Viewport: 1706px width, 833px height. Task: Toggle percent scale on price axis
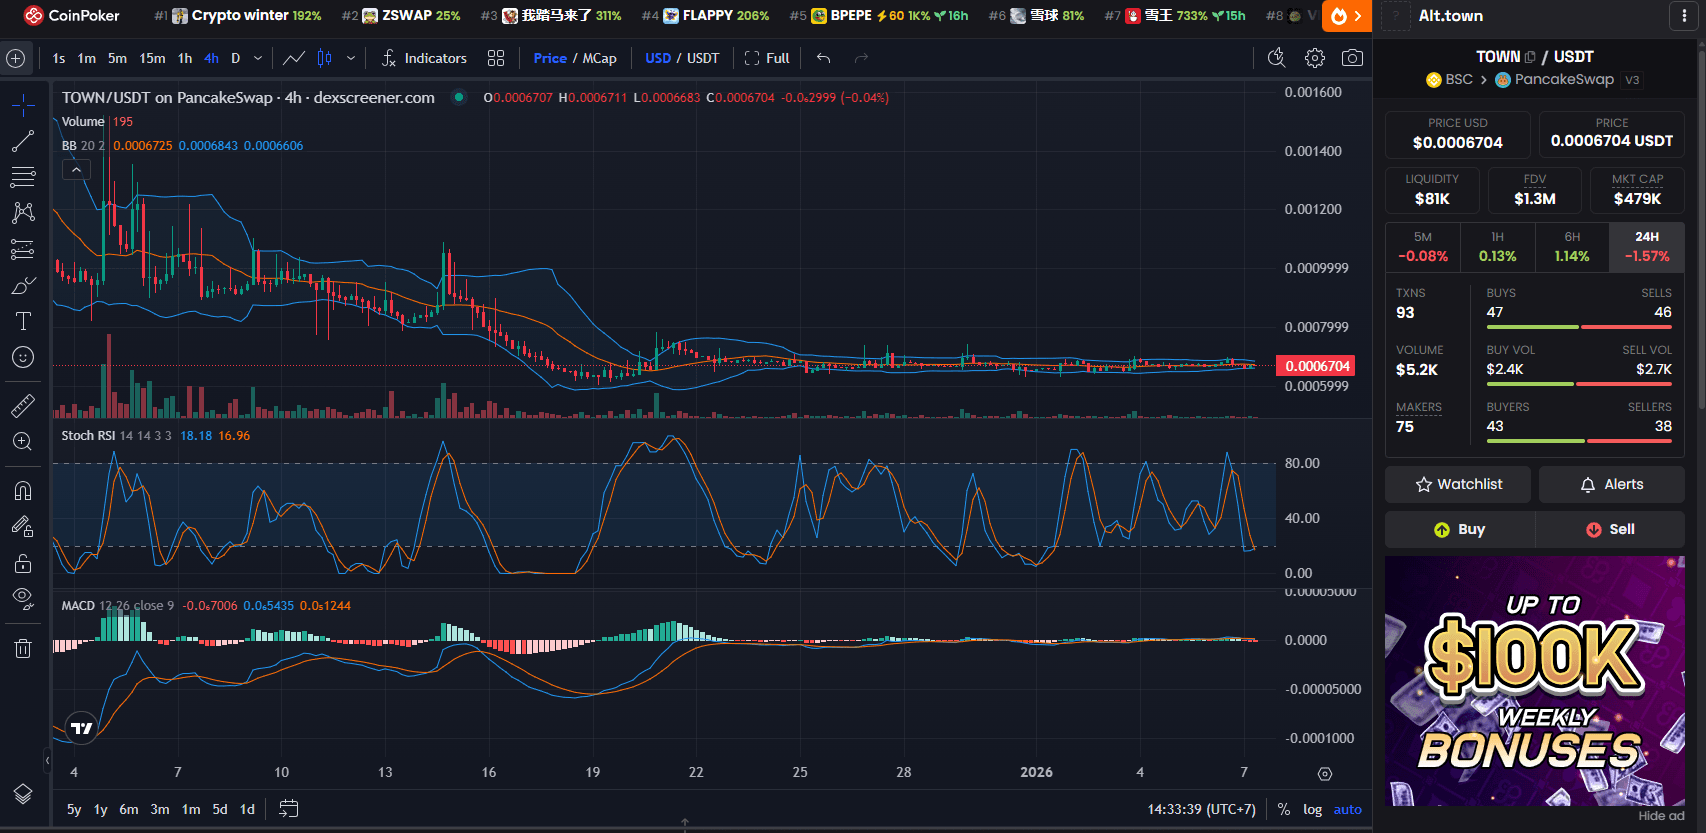[x=1284, y=809]
